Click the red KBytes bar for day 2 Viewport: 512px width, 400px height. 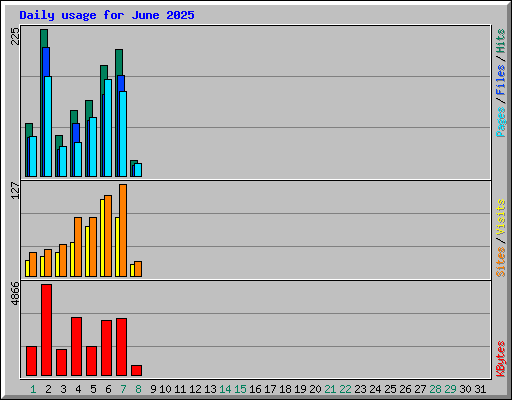tap(47, 330)
